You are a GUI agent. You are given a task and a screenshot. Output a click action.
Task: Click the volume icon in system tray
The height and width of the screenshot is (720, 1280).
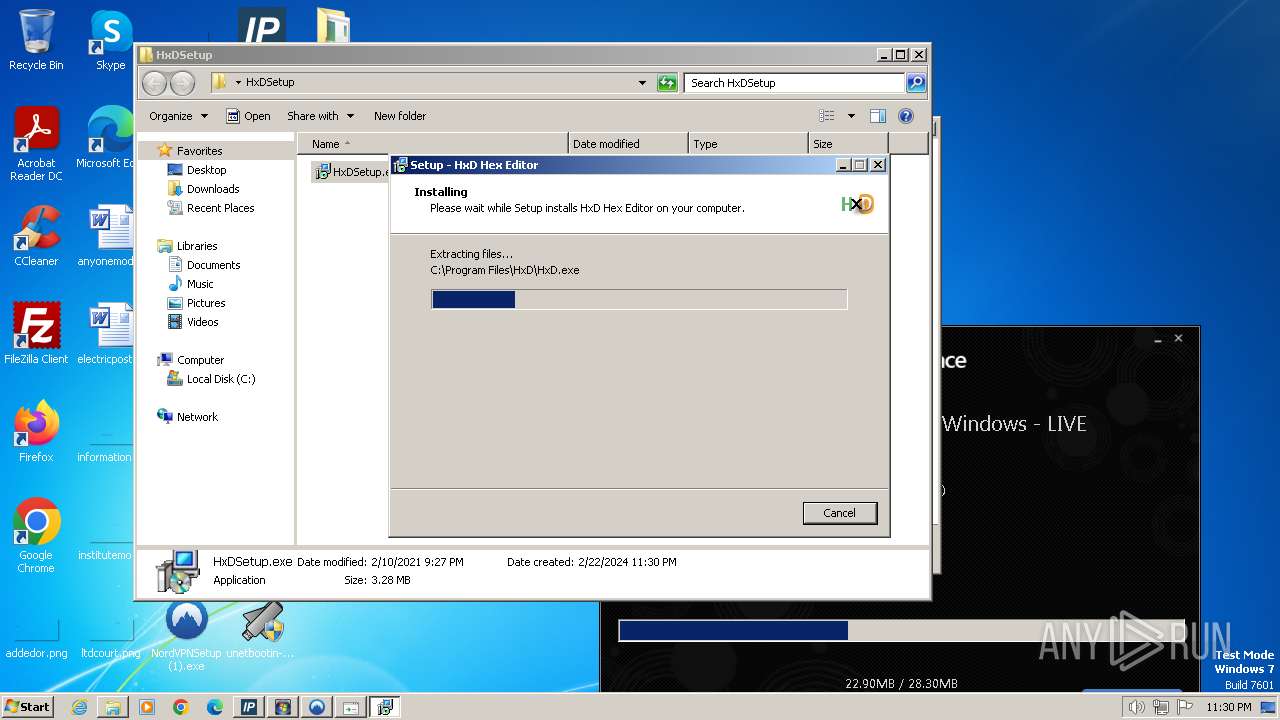coord(1136,707)
